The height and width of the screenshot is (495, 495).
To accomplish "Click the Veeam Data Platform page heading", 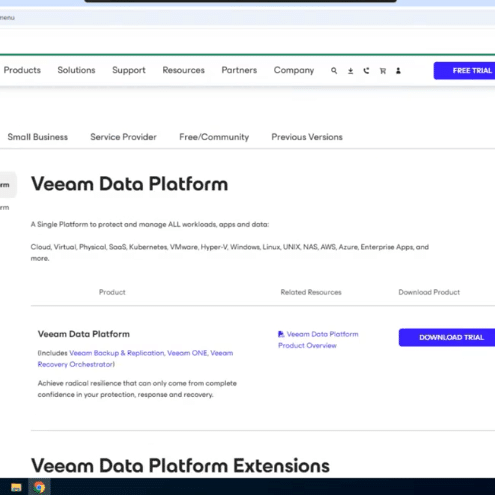I will [x=129, y=184].
